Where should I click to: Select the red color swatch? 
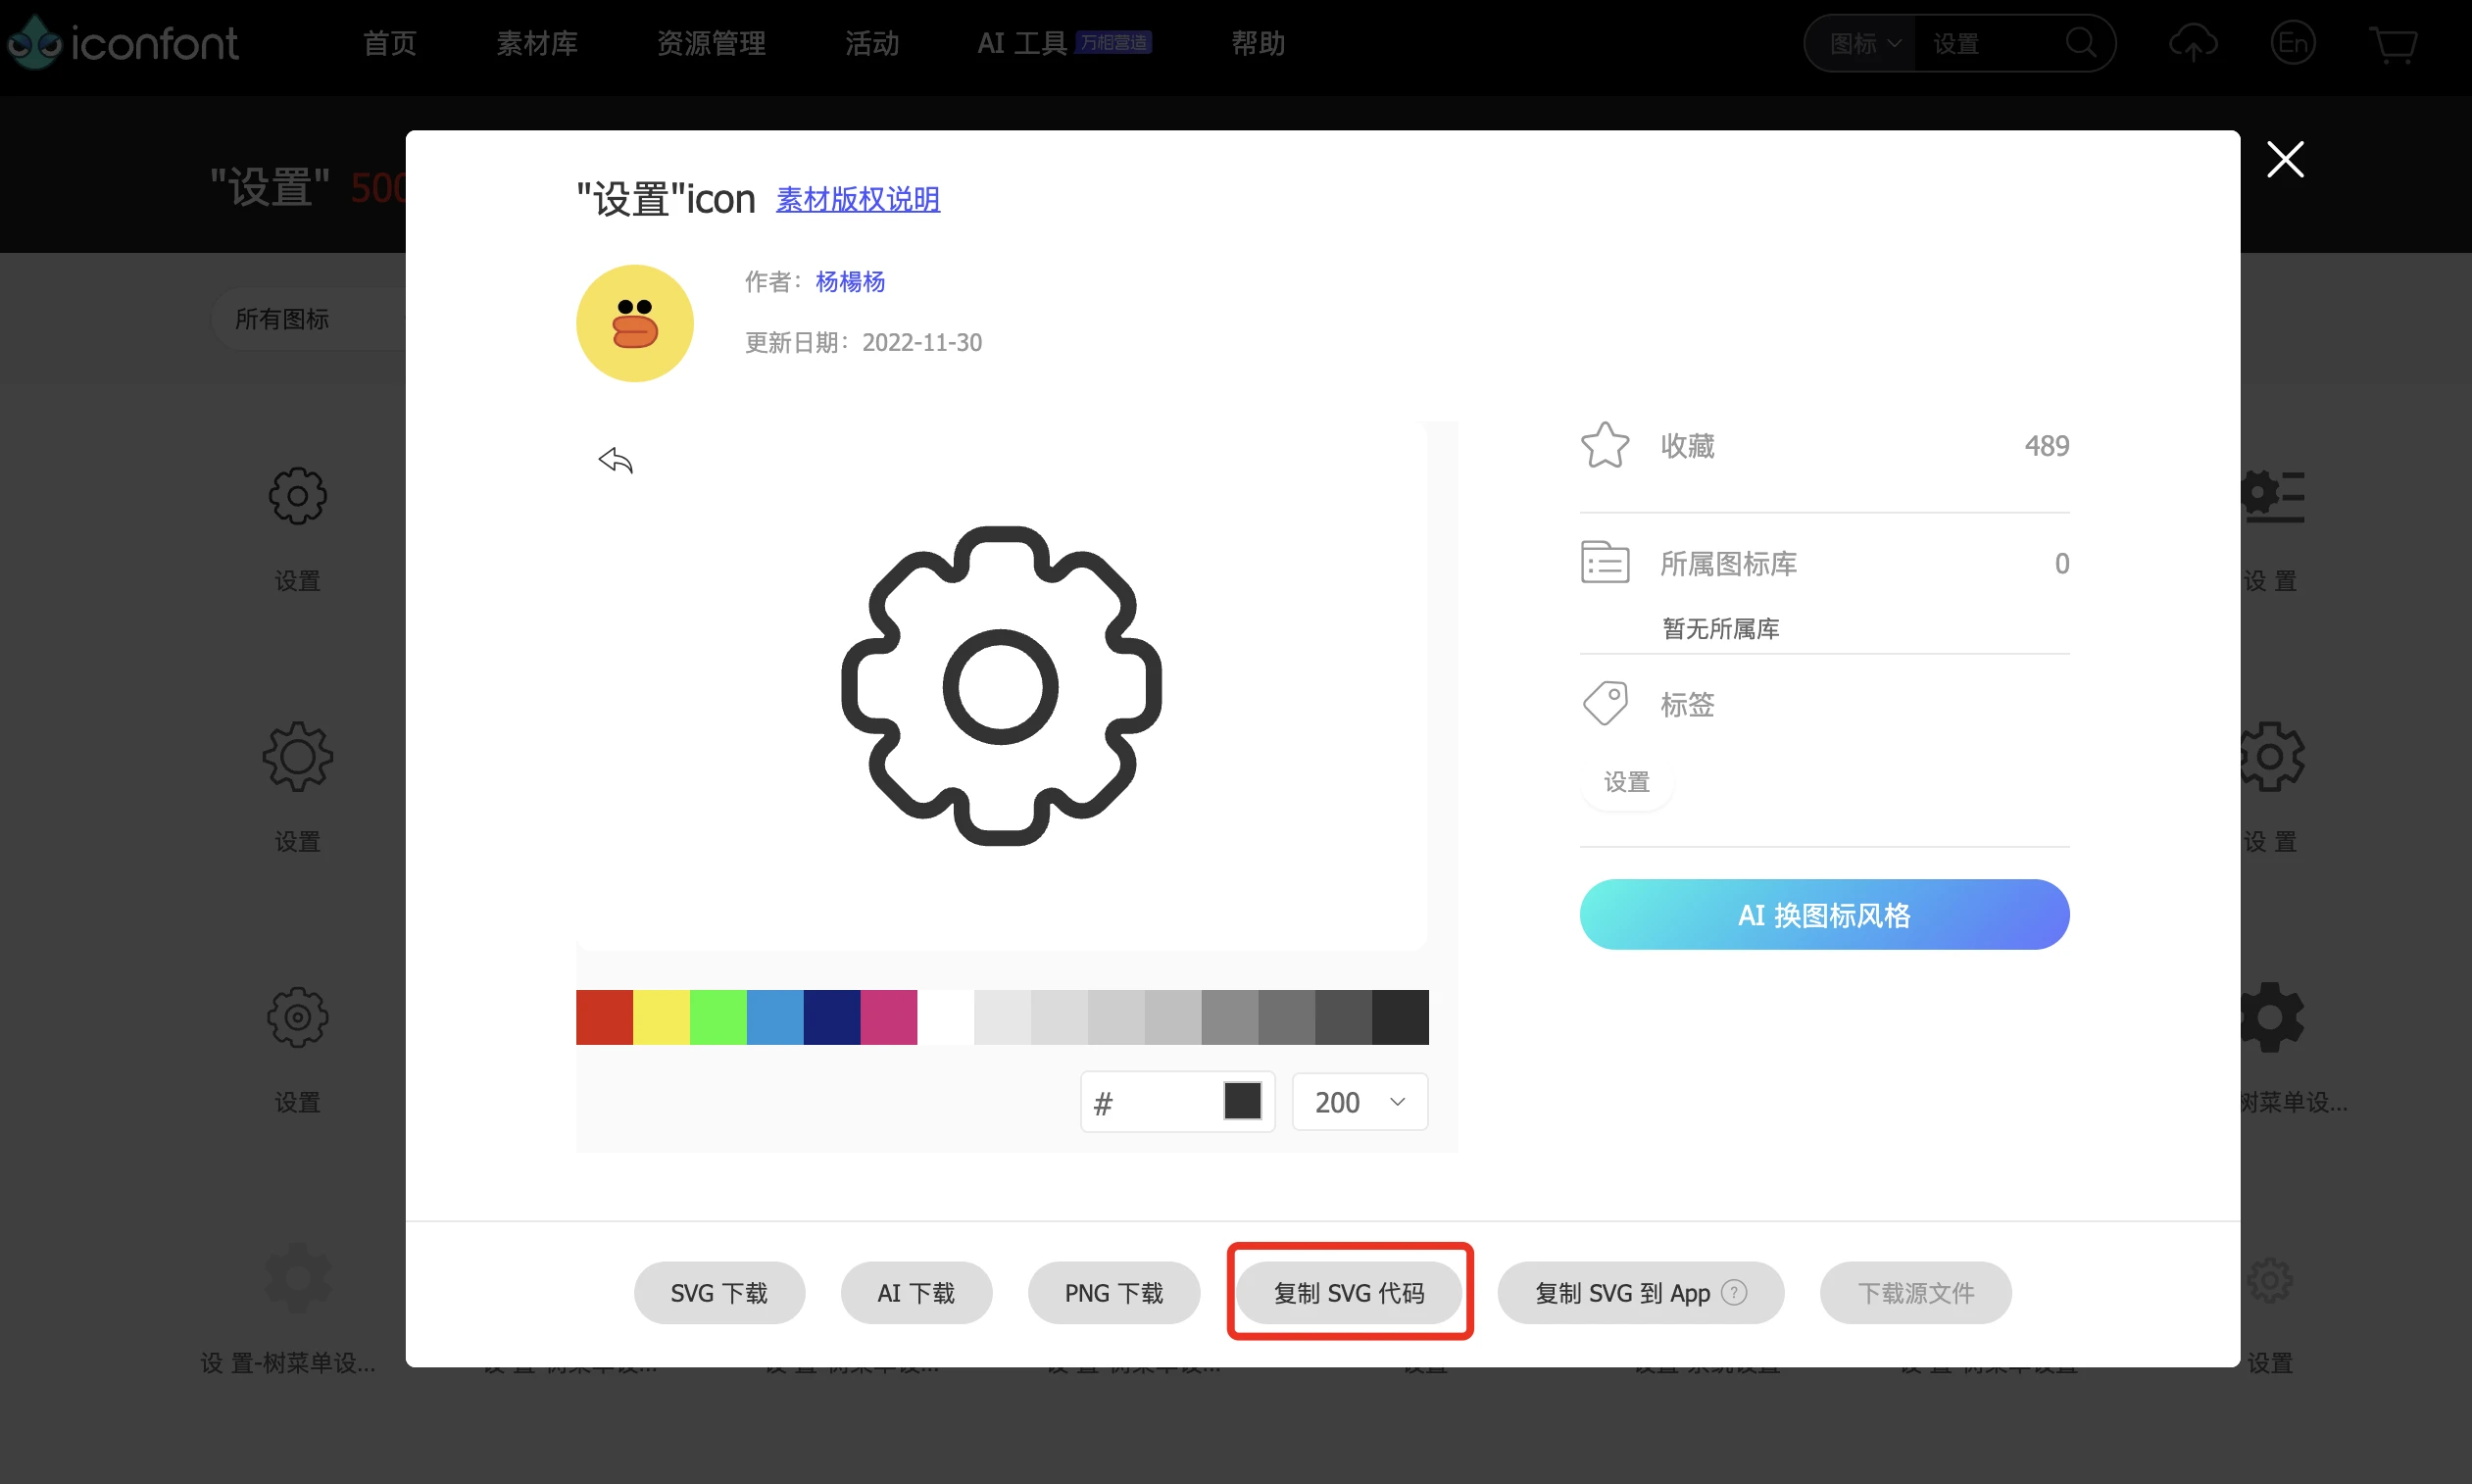(604, 1016)
